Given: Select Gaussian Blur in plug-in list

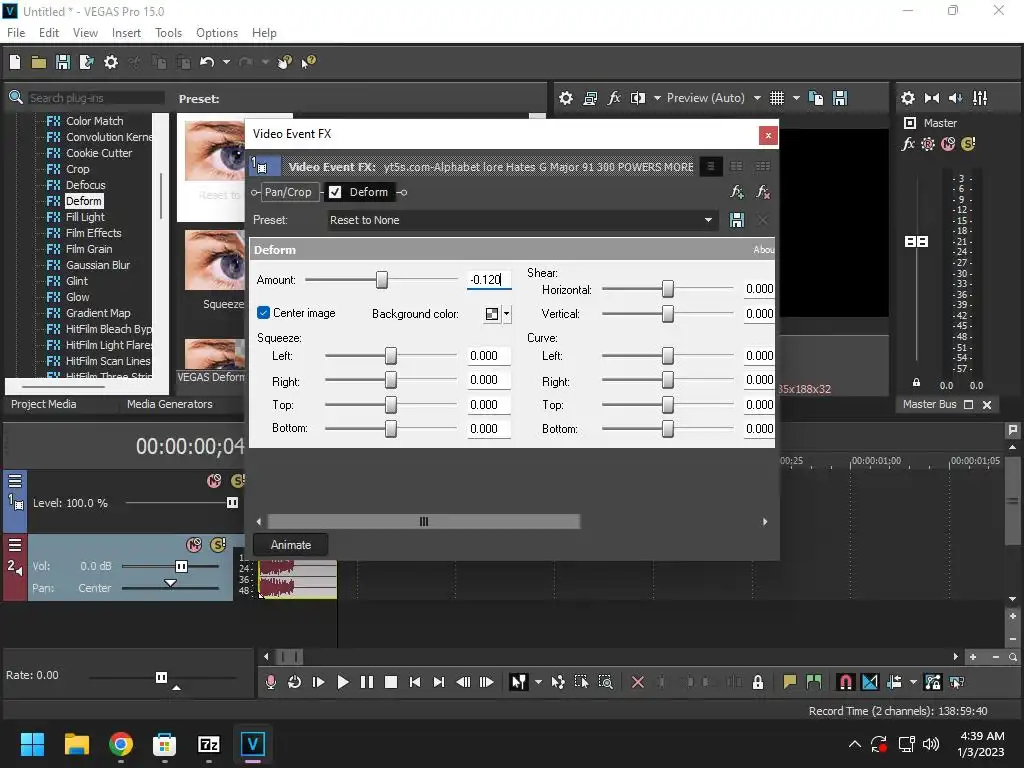Looking at the screenshot, I should 98,265.
